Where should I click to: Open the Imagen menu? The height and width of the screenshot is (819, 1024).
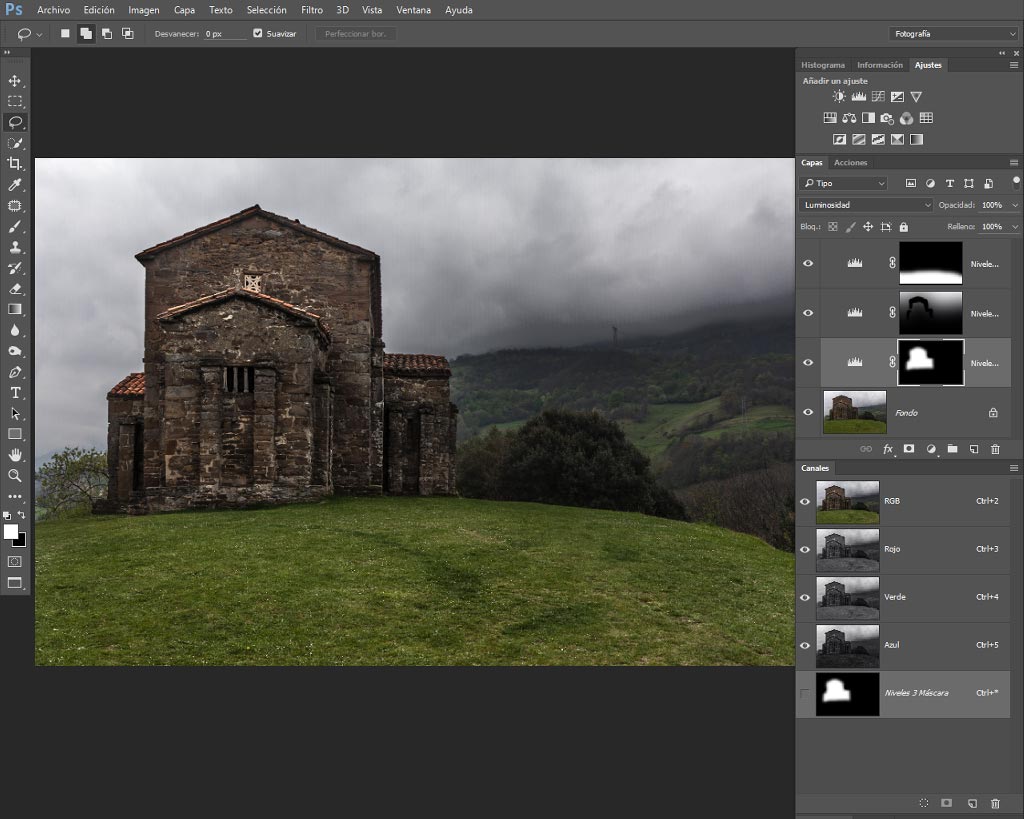click(144, 10)
